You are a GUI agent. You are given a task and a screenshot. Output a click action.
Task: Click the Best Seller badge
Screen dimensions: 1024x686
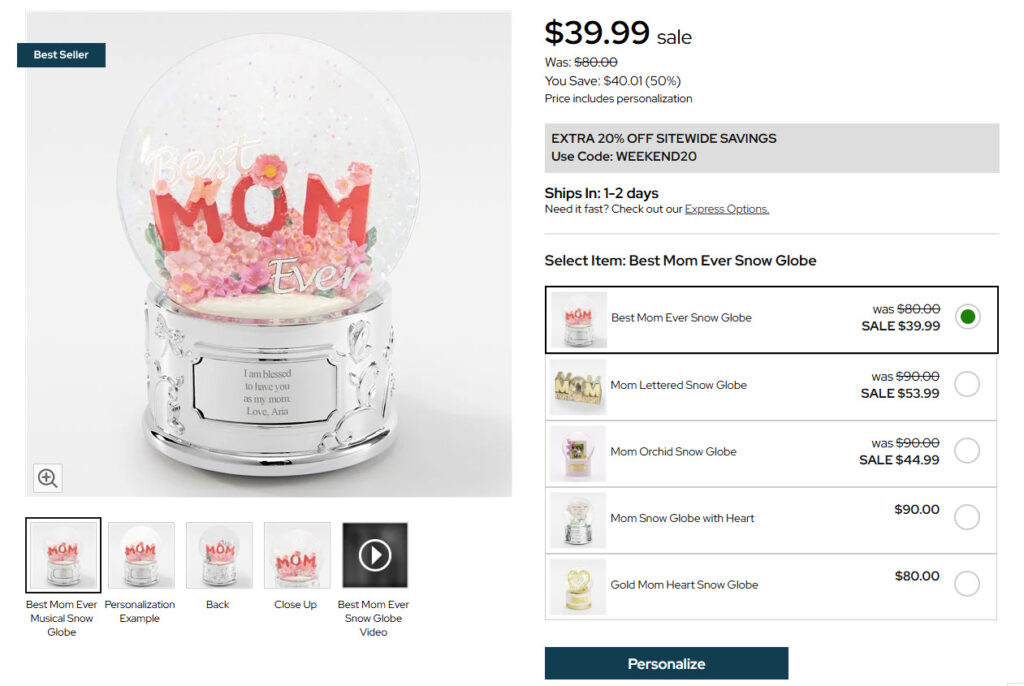tap(61, 56)
